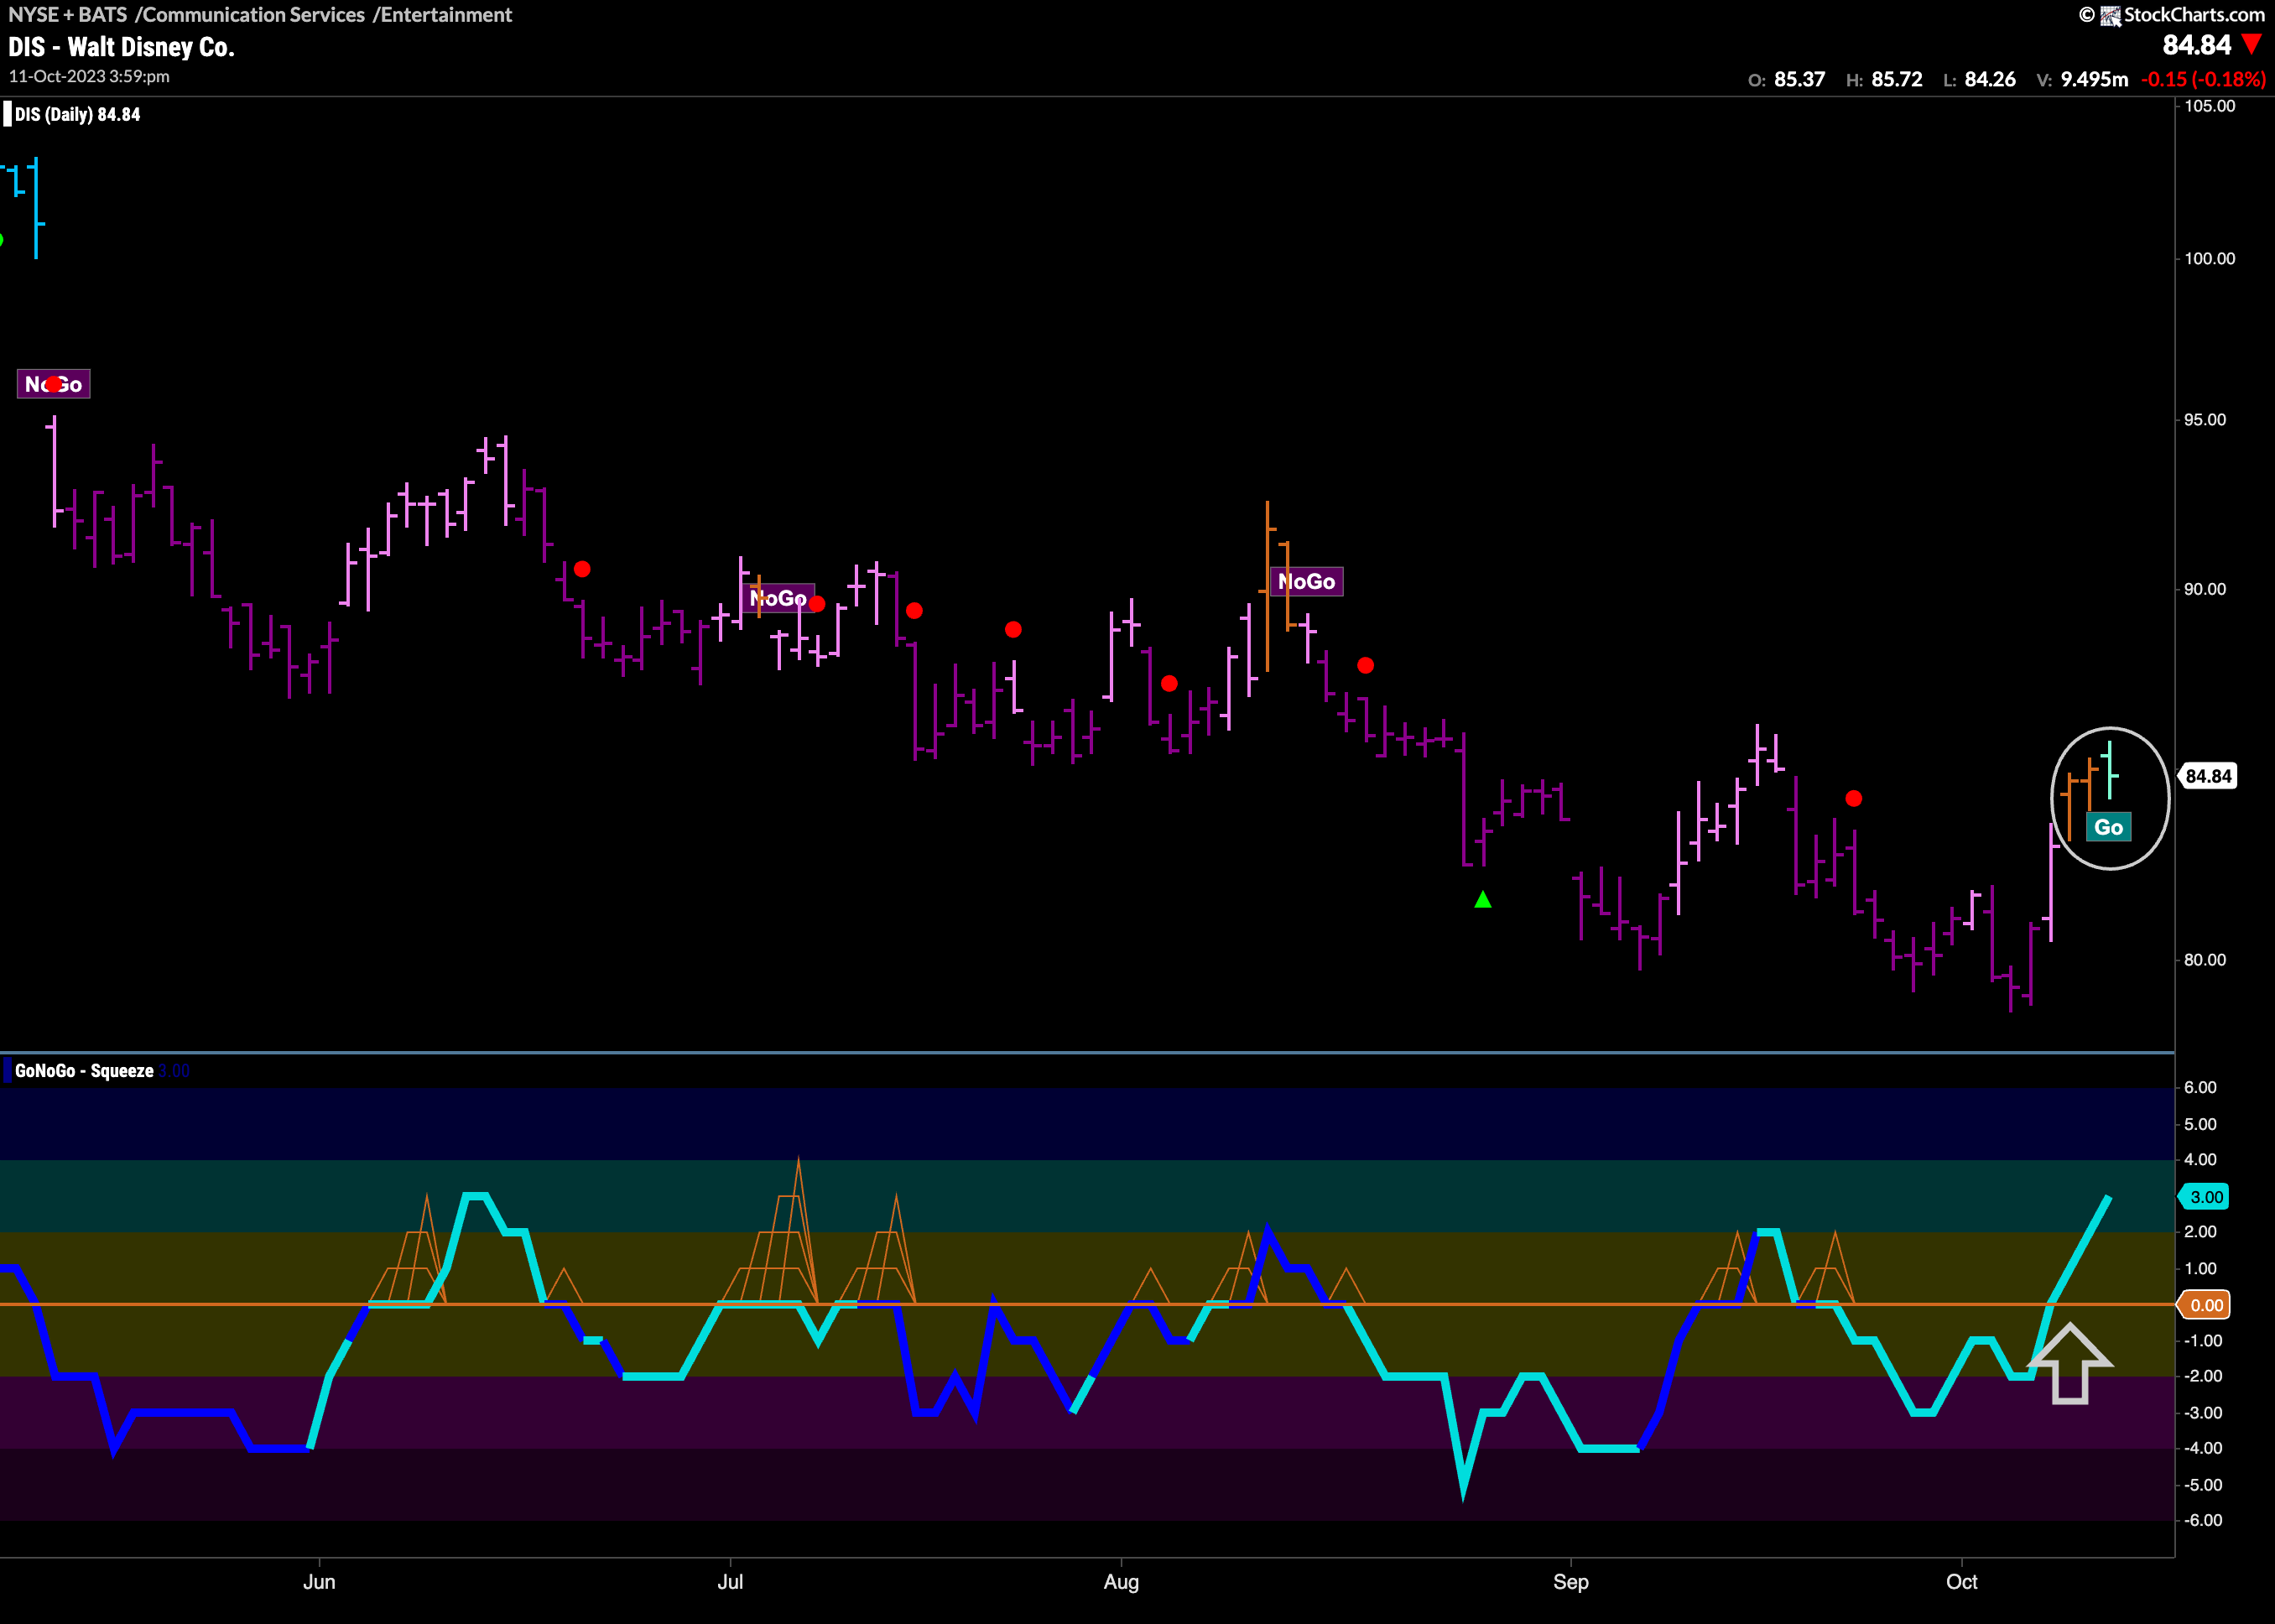Click the 'Jun' label on time axis
This screenshot has height=1624, width=2275.
[319, 1582]
